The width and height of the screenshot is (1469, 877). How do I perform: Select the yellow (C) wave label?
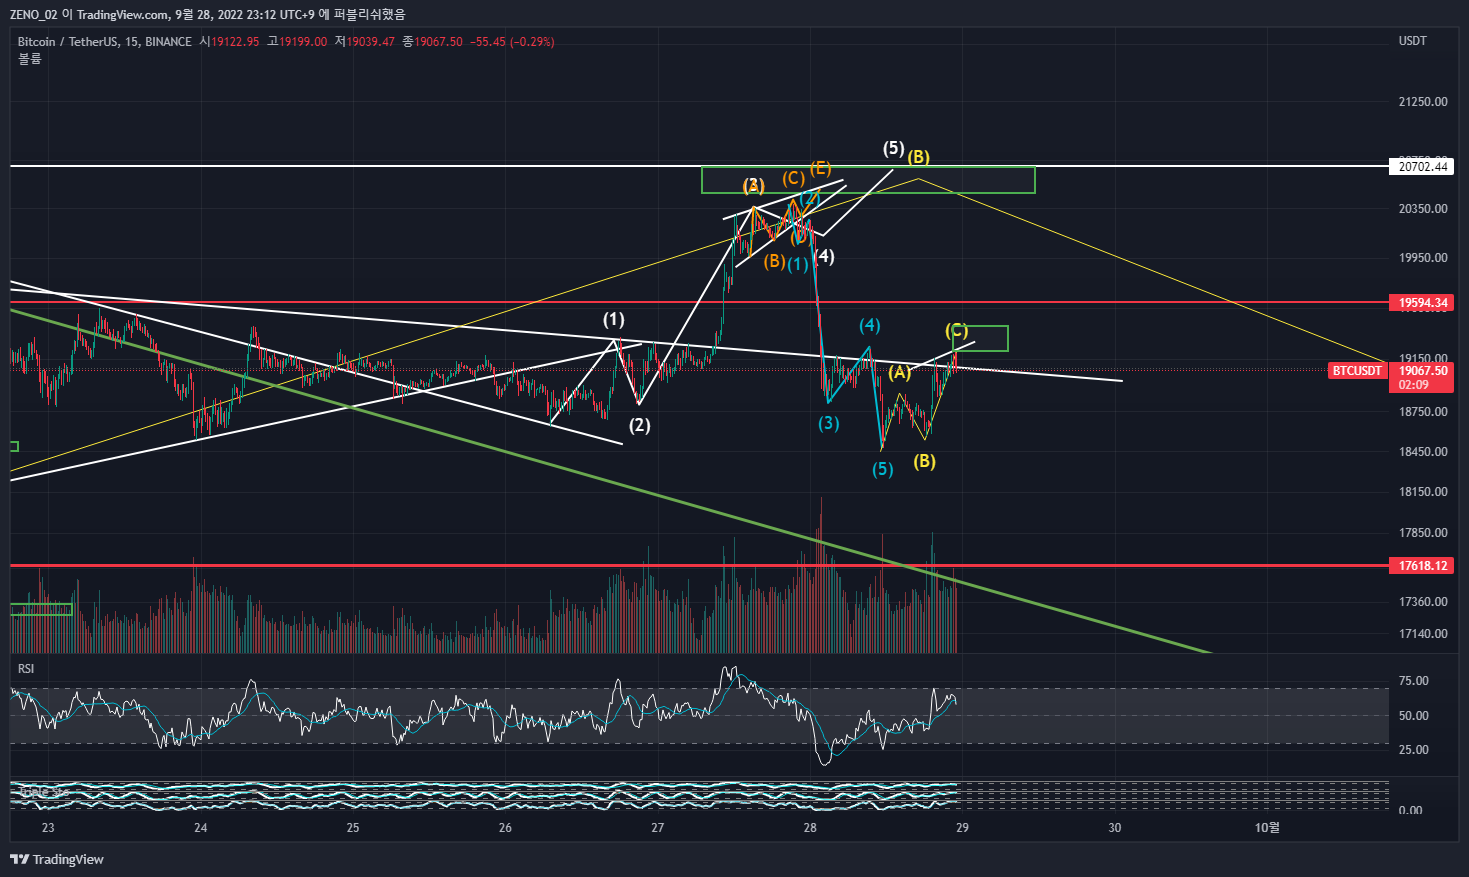coord(956,331)
